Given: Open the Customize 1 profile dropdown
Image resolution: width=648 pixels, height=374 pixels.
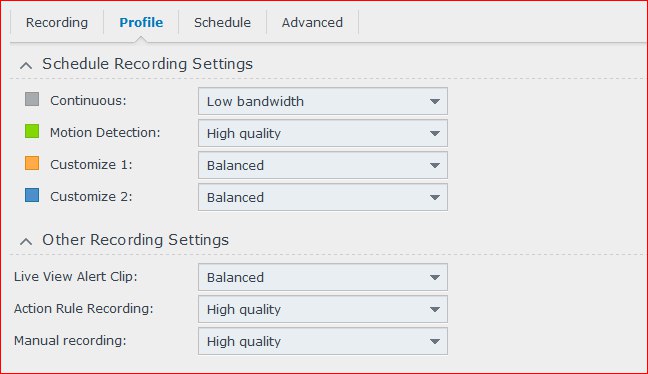Looking at the screenshot, I should point(323,165).
